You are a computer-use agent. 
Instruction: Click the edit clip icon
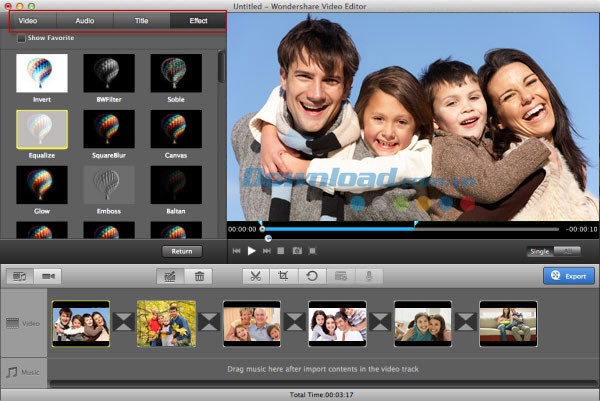[x=170, y=276]
